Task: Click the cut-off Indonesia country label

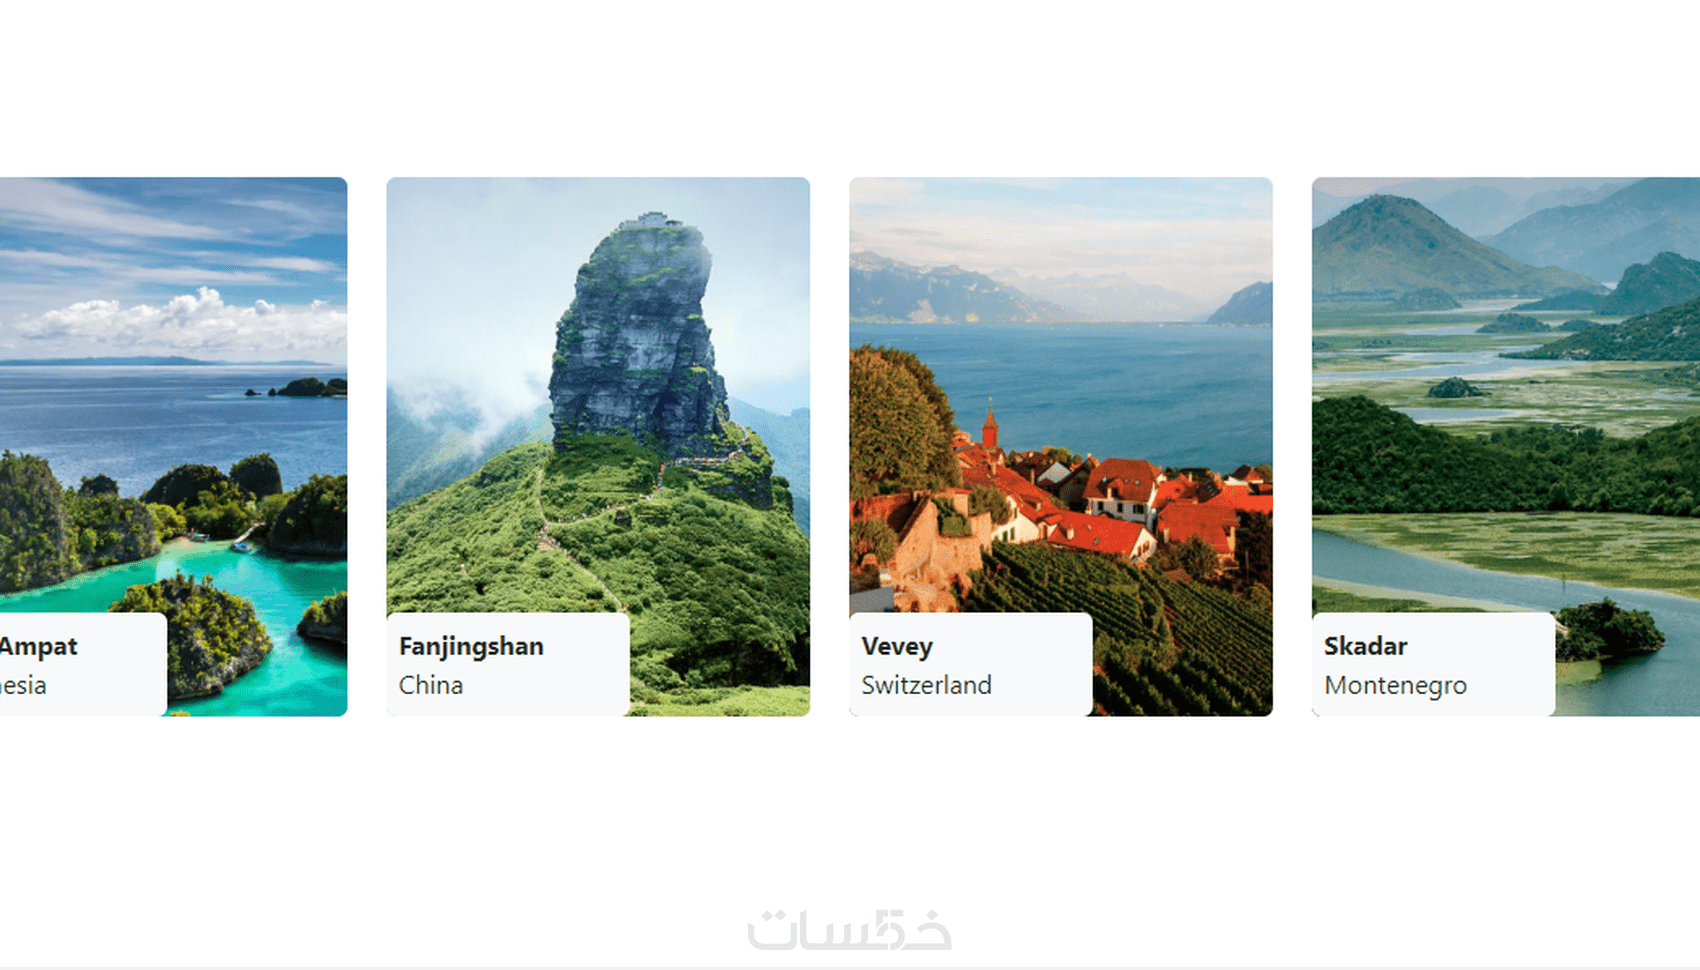Action: tap(23, 685)
